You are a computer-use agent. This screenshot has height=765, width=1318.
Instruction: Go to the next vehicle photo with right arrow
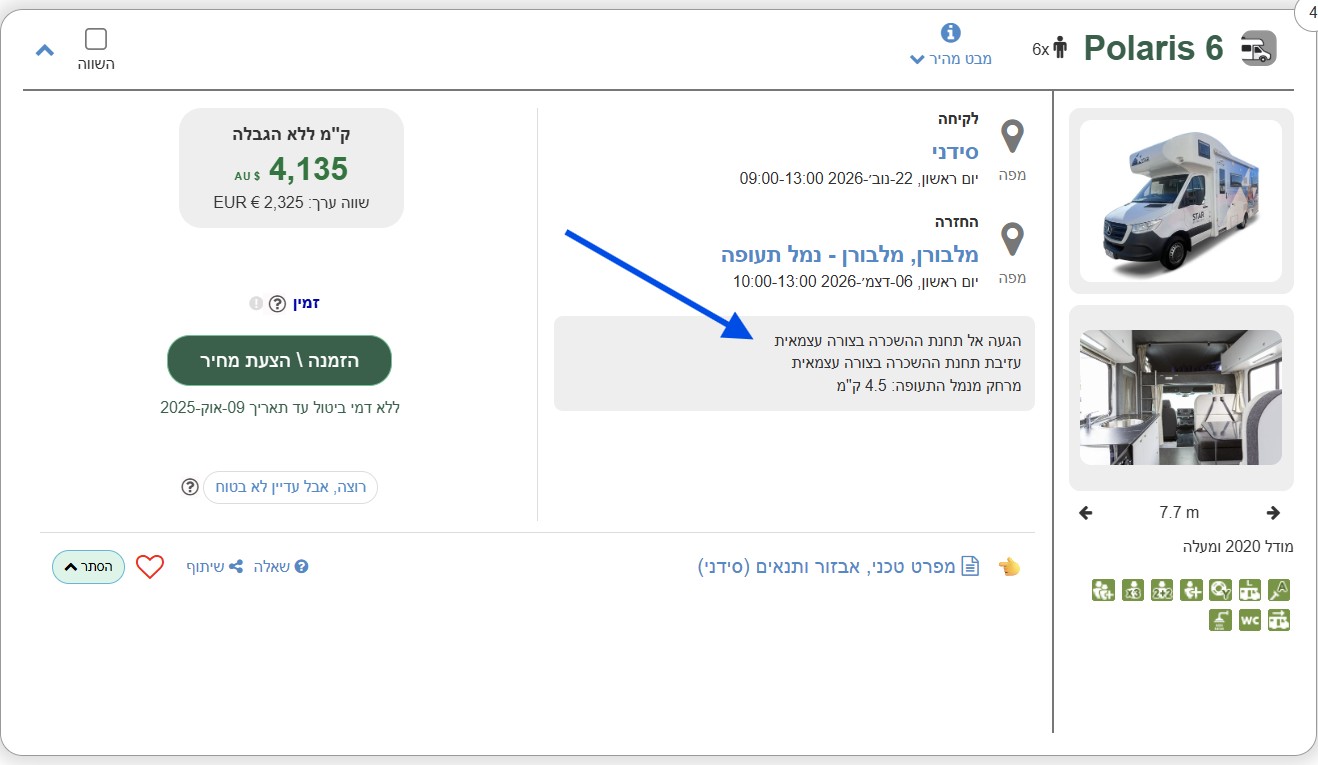1273,513
